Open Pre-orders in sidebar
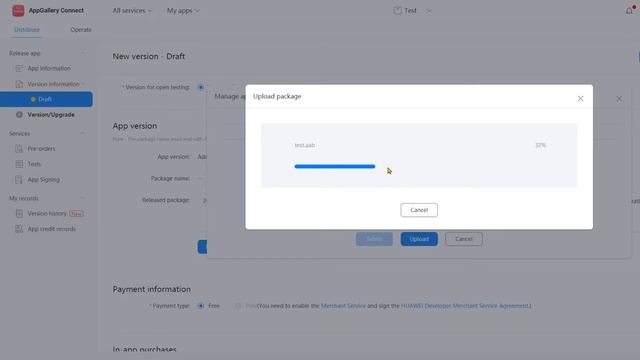 (41, 149)
